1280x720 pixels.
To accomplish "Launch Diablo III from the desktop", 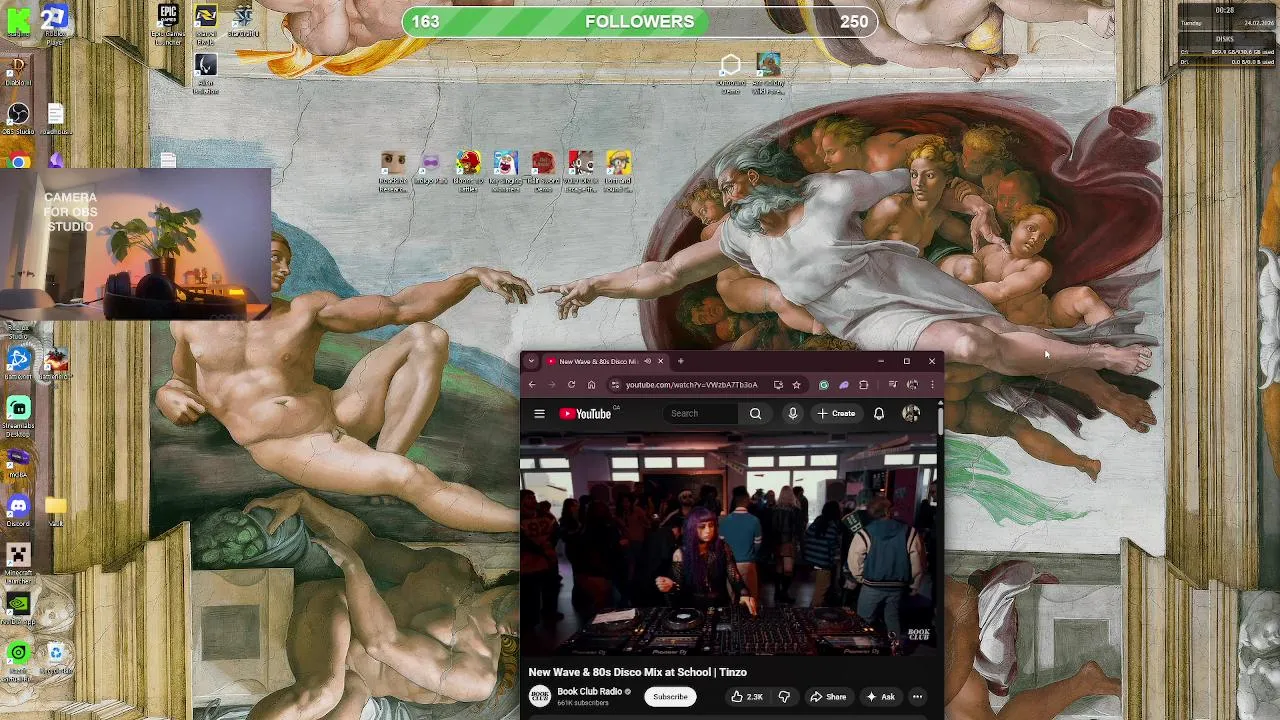I will point(18,70).
